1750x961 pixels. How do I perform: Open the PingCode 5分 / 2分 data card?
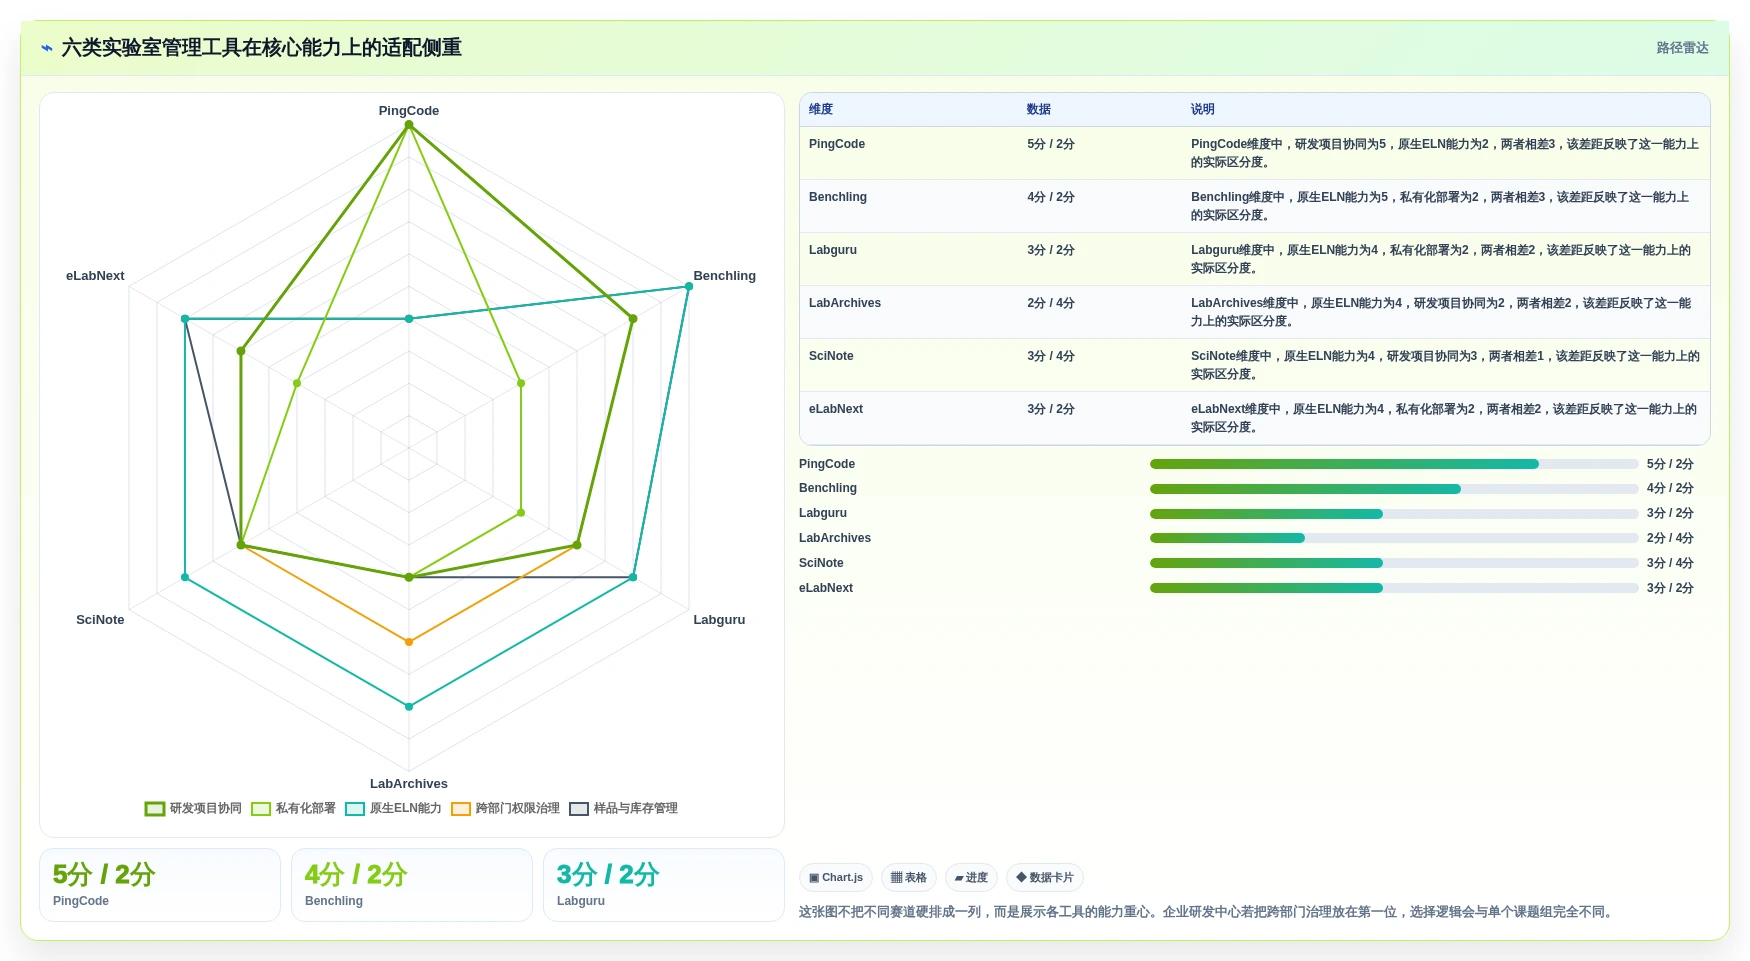tap(160, 885)
